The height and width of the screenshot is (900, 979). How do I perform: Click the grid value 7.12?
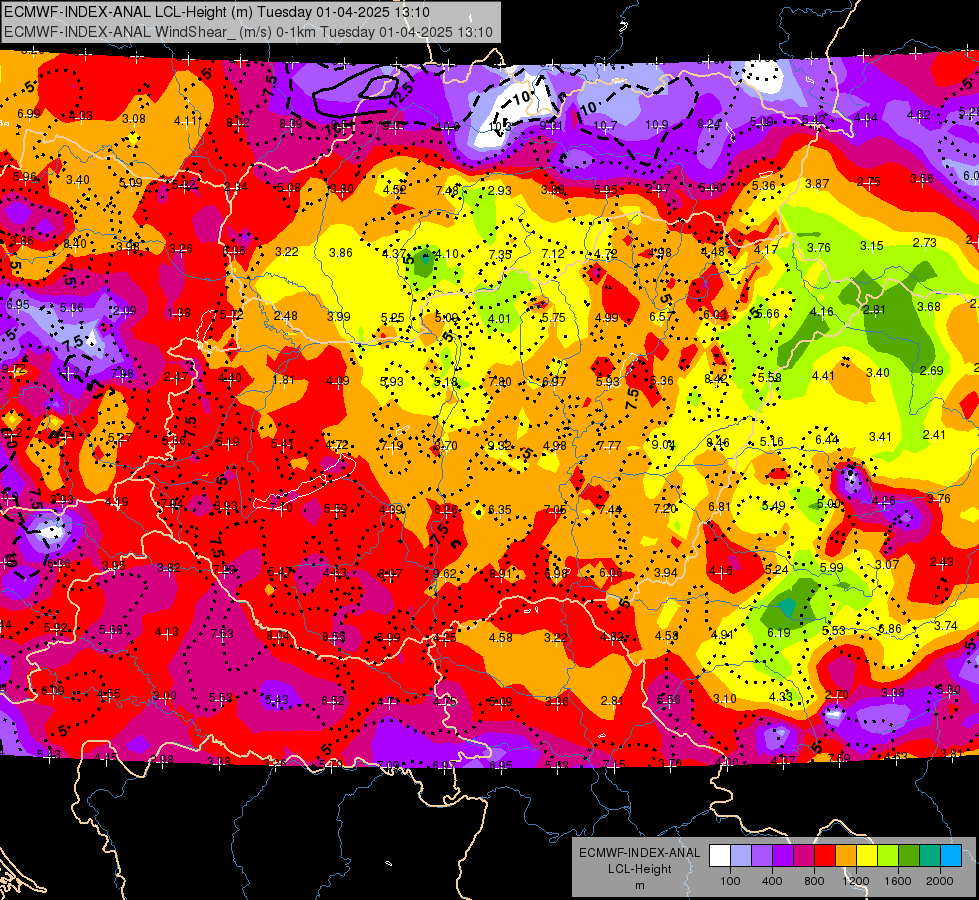553,253
